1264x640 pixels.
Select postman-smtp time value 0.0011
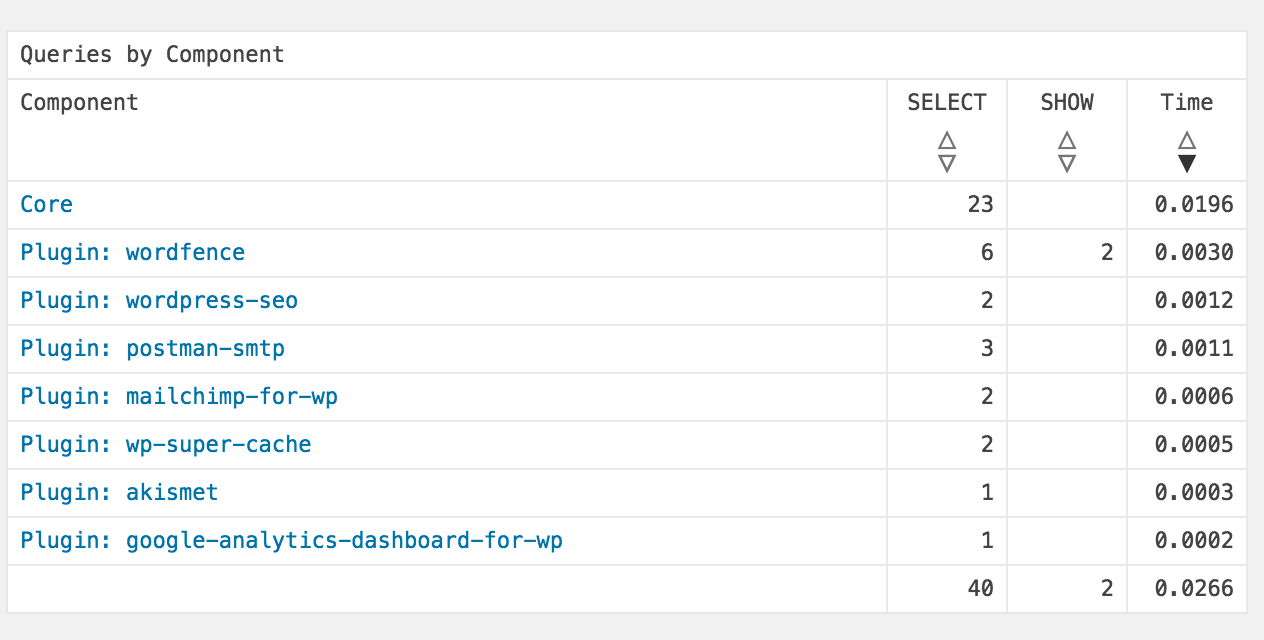point(1194,349)
